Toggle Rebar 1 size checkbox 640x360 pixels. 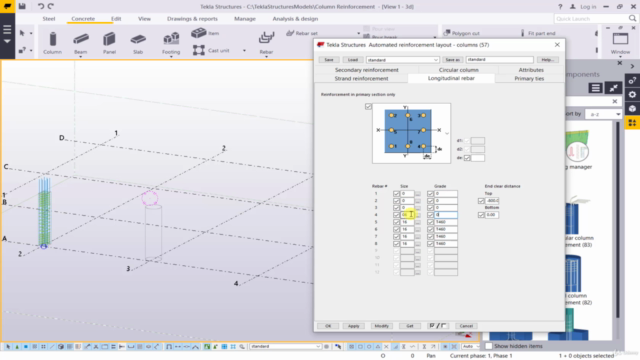click(x=396, y=194)
